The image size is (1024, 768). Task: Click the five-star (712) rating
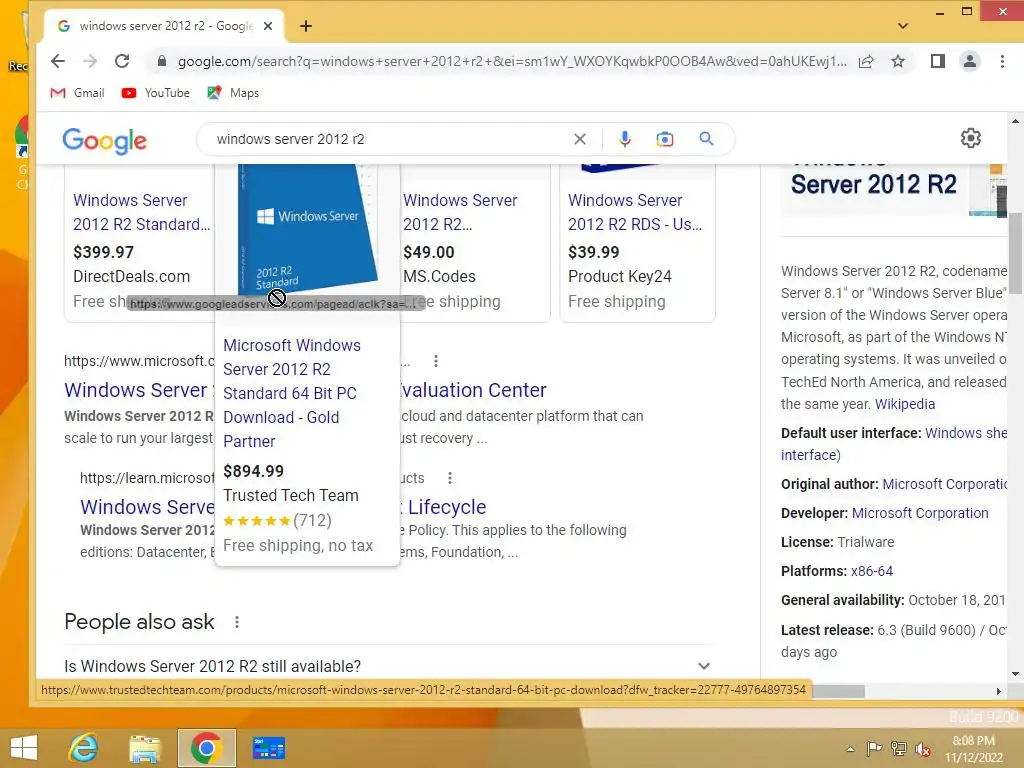point(278,520)
